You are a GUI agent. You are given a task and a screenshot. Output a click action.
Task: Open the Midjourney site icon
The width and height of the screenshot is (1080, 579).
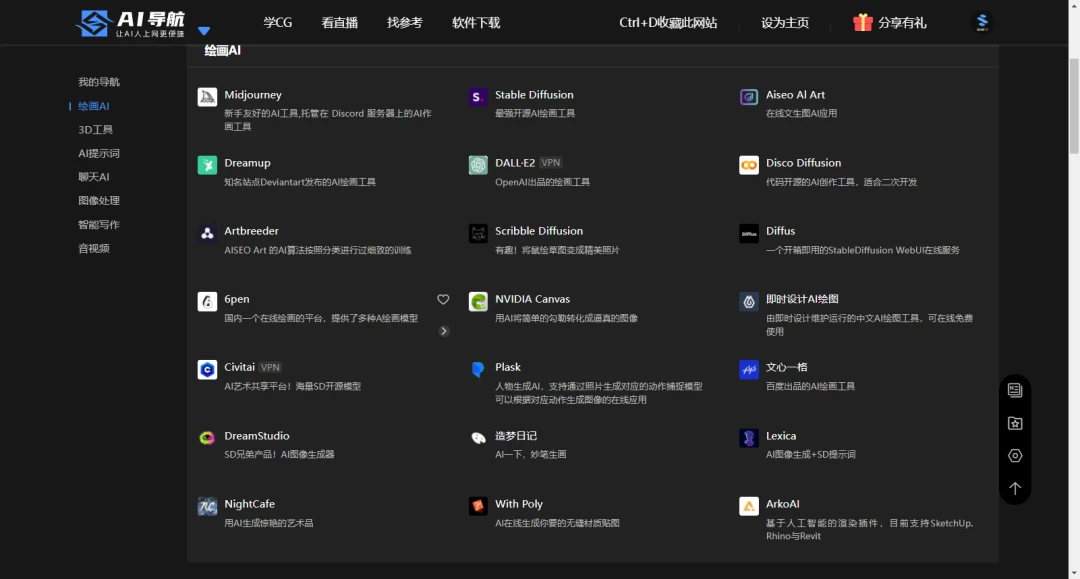coord(207,97)
